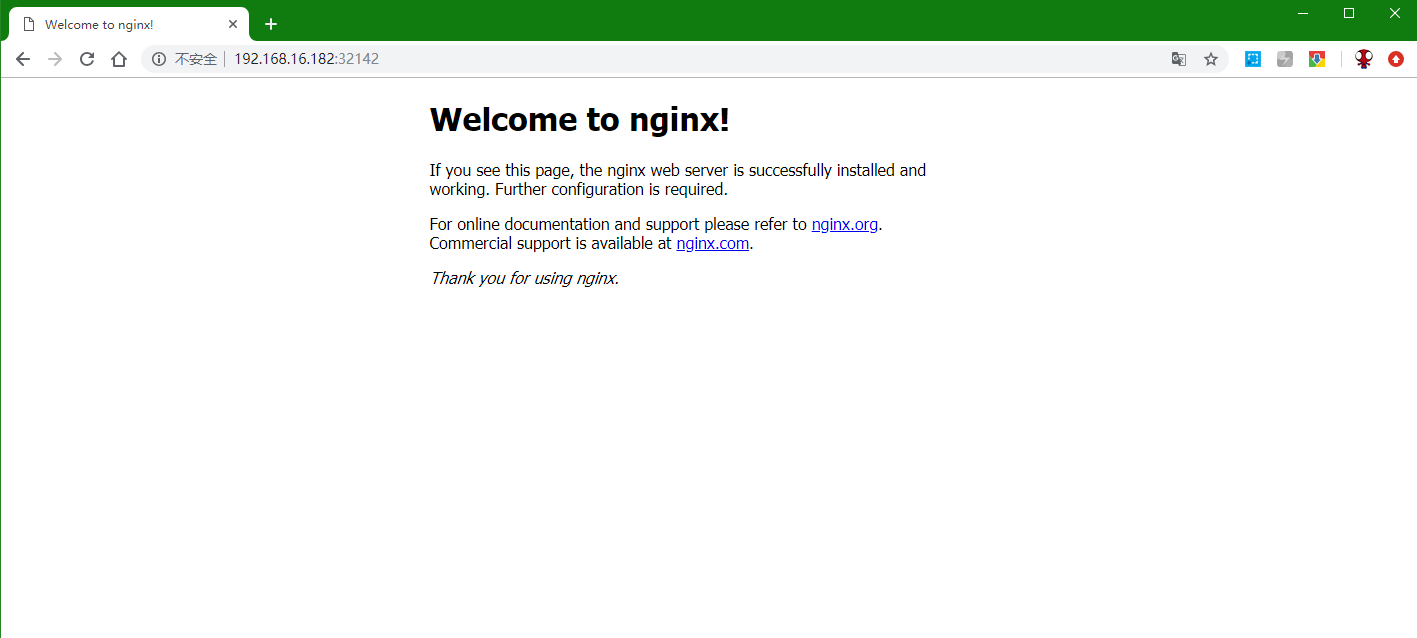Maximize the browser window
This screenshot has height=638, width=1417.
pos(1349,13)
